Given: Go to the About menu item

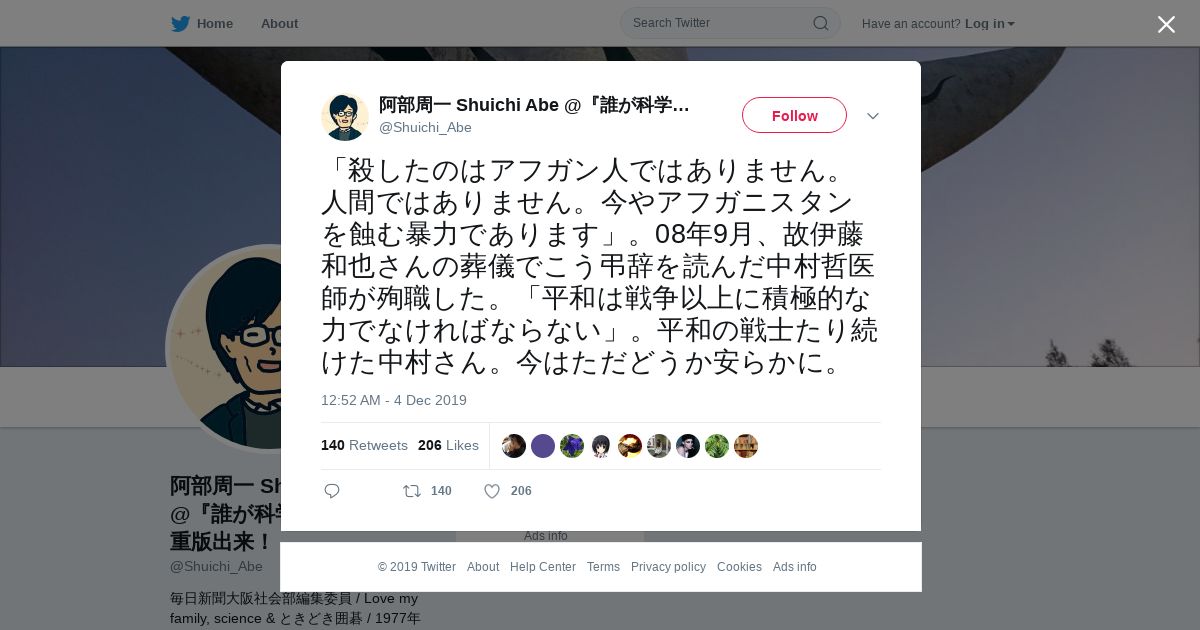Looking at the screenshot, I should click(x=279, y=23).
